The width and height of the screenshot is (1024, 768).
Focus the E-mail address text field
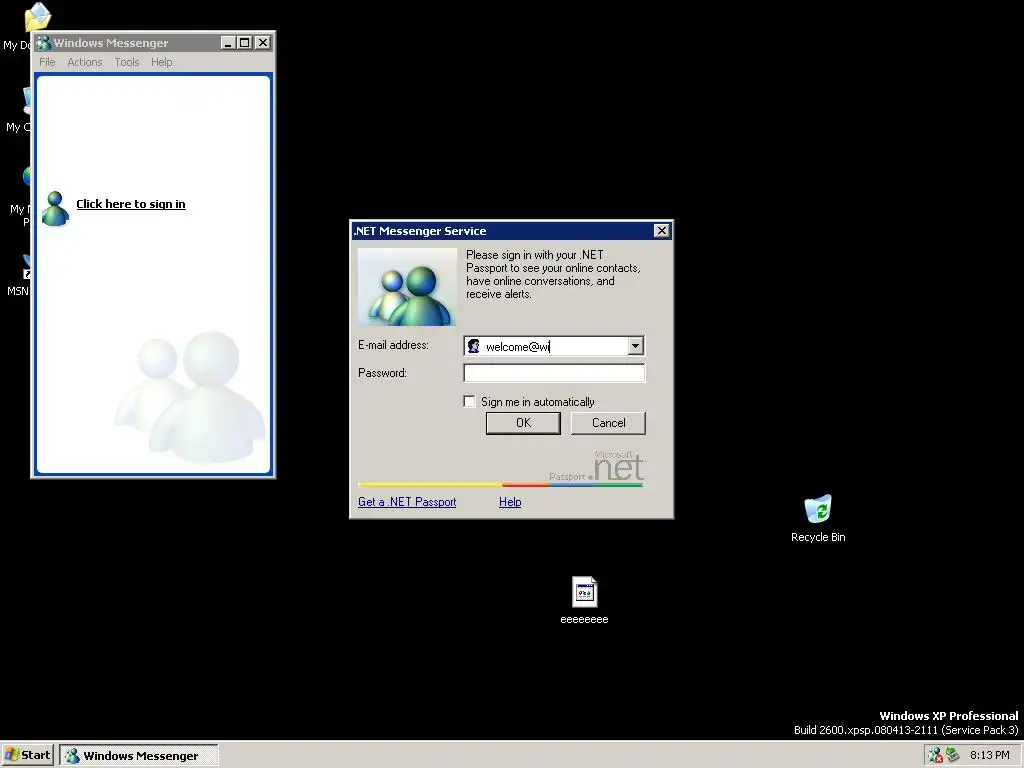pos(555,346)
